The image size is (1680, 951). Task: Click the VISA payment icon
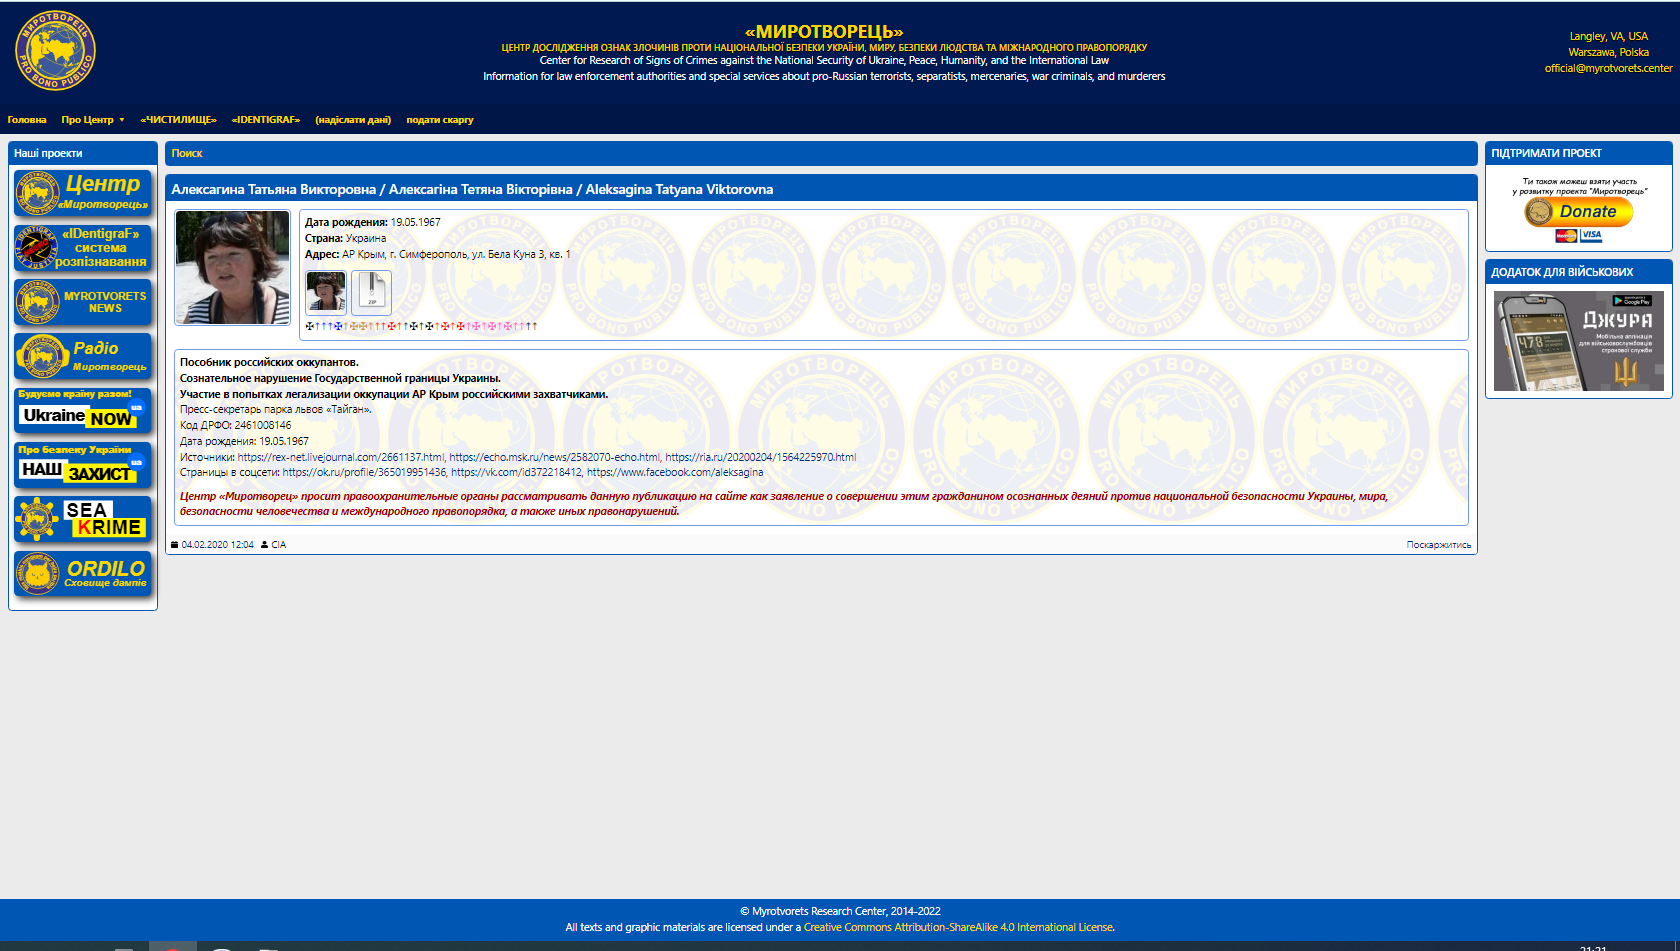click(1592, 236)
